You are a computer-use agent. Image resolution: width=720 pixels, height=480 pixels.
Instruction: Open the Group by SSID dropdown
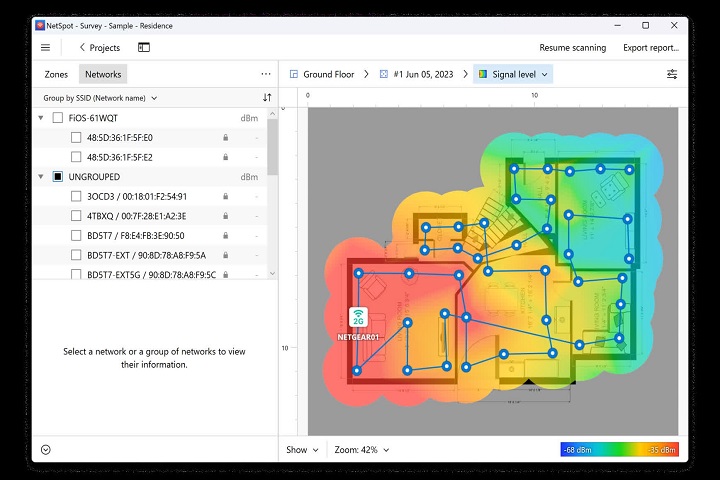coord(100,98)
